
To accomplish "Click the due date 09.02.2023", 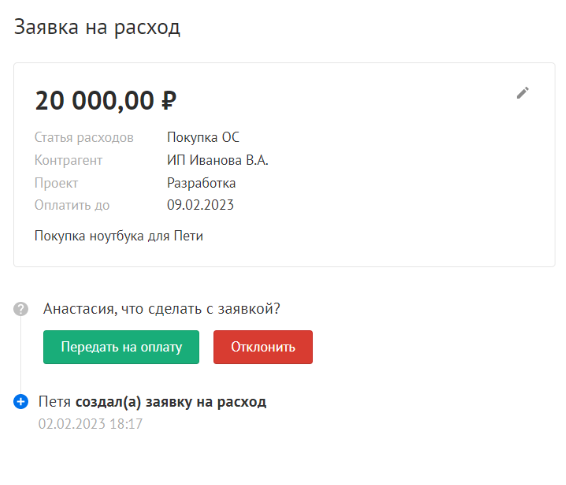I will tap(200, 205).
